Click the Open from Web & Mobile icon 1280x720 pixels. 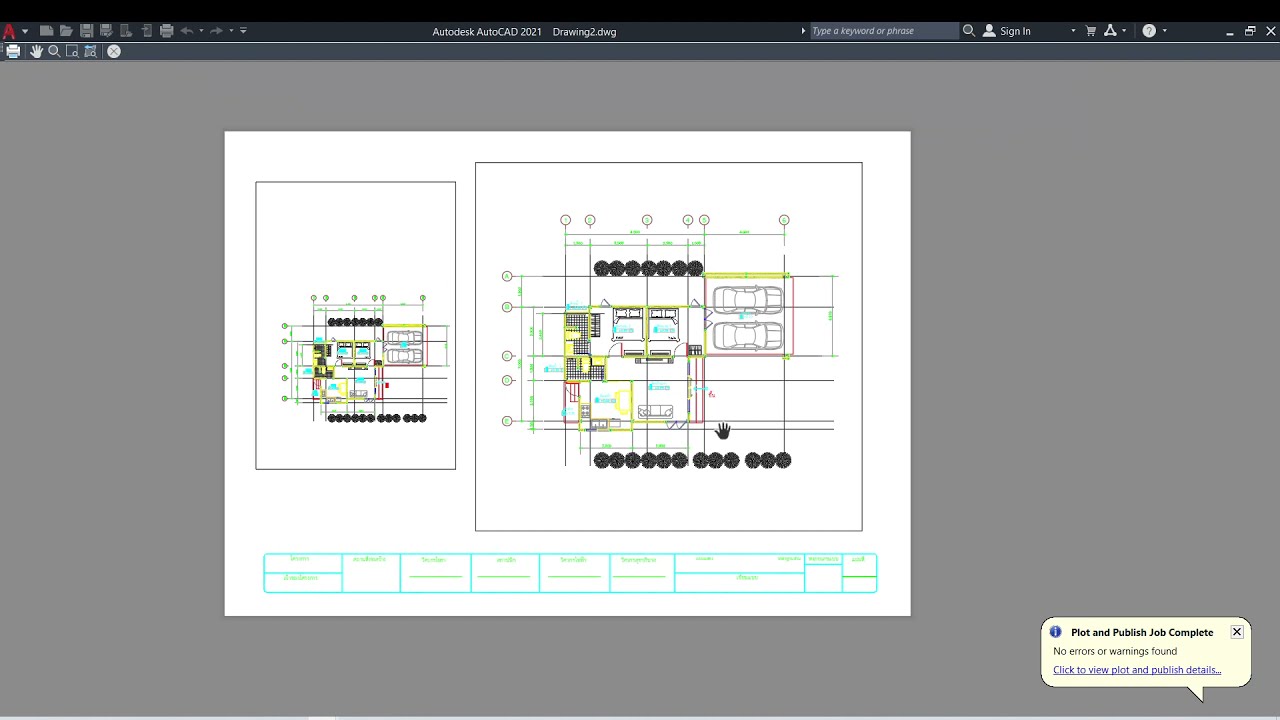click(x=127, y=31)
